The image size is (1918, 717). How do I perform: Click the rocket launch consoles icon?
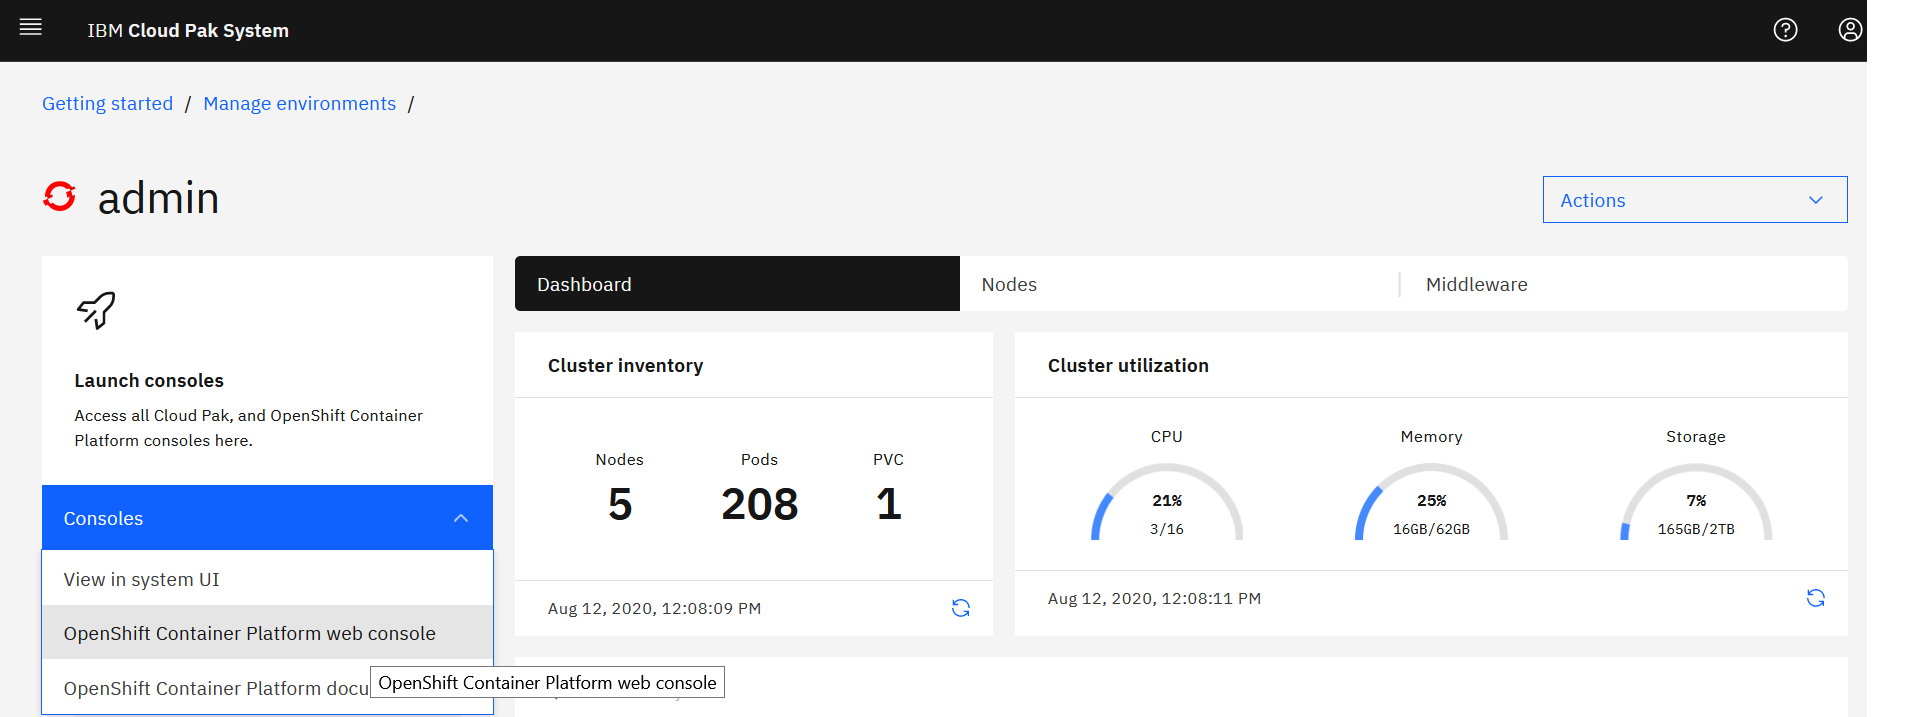point(96,310)
